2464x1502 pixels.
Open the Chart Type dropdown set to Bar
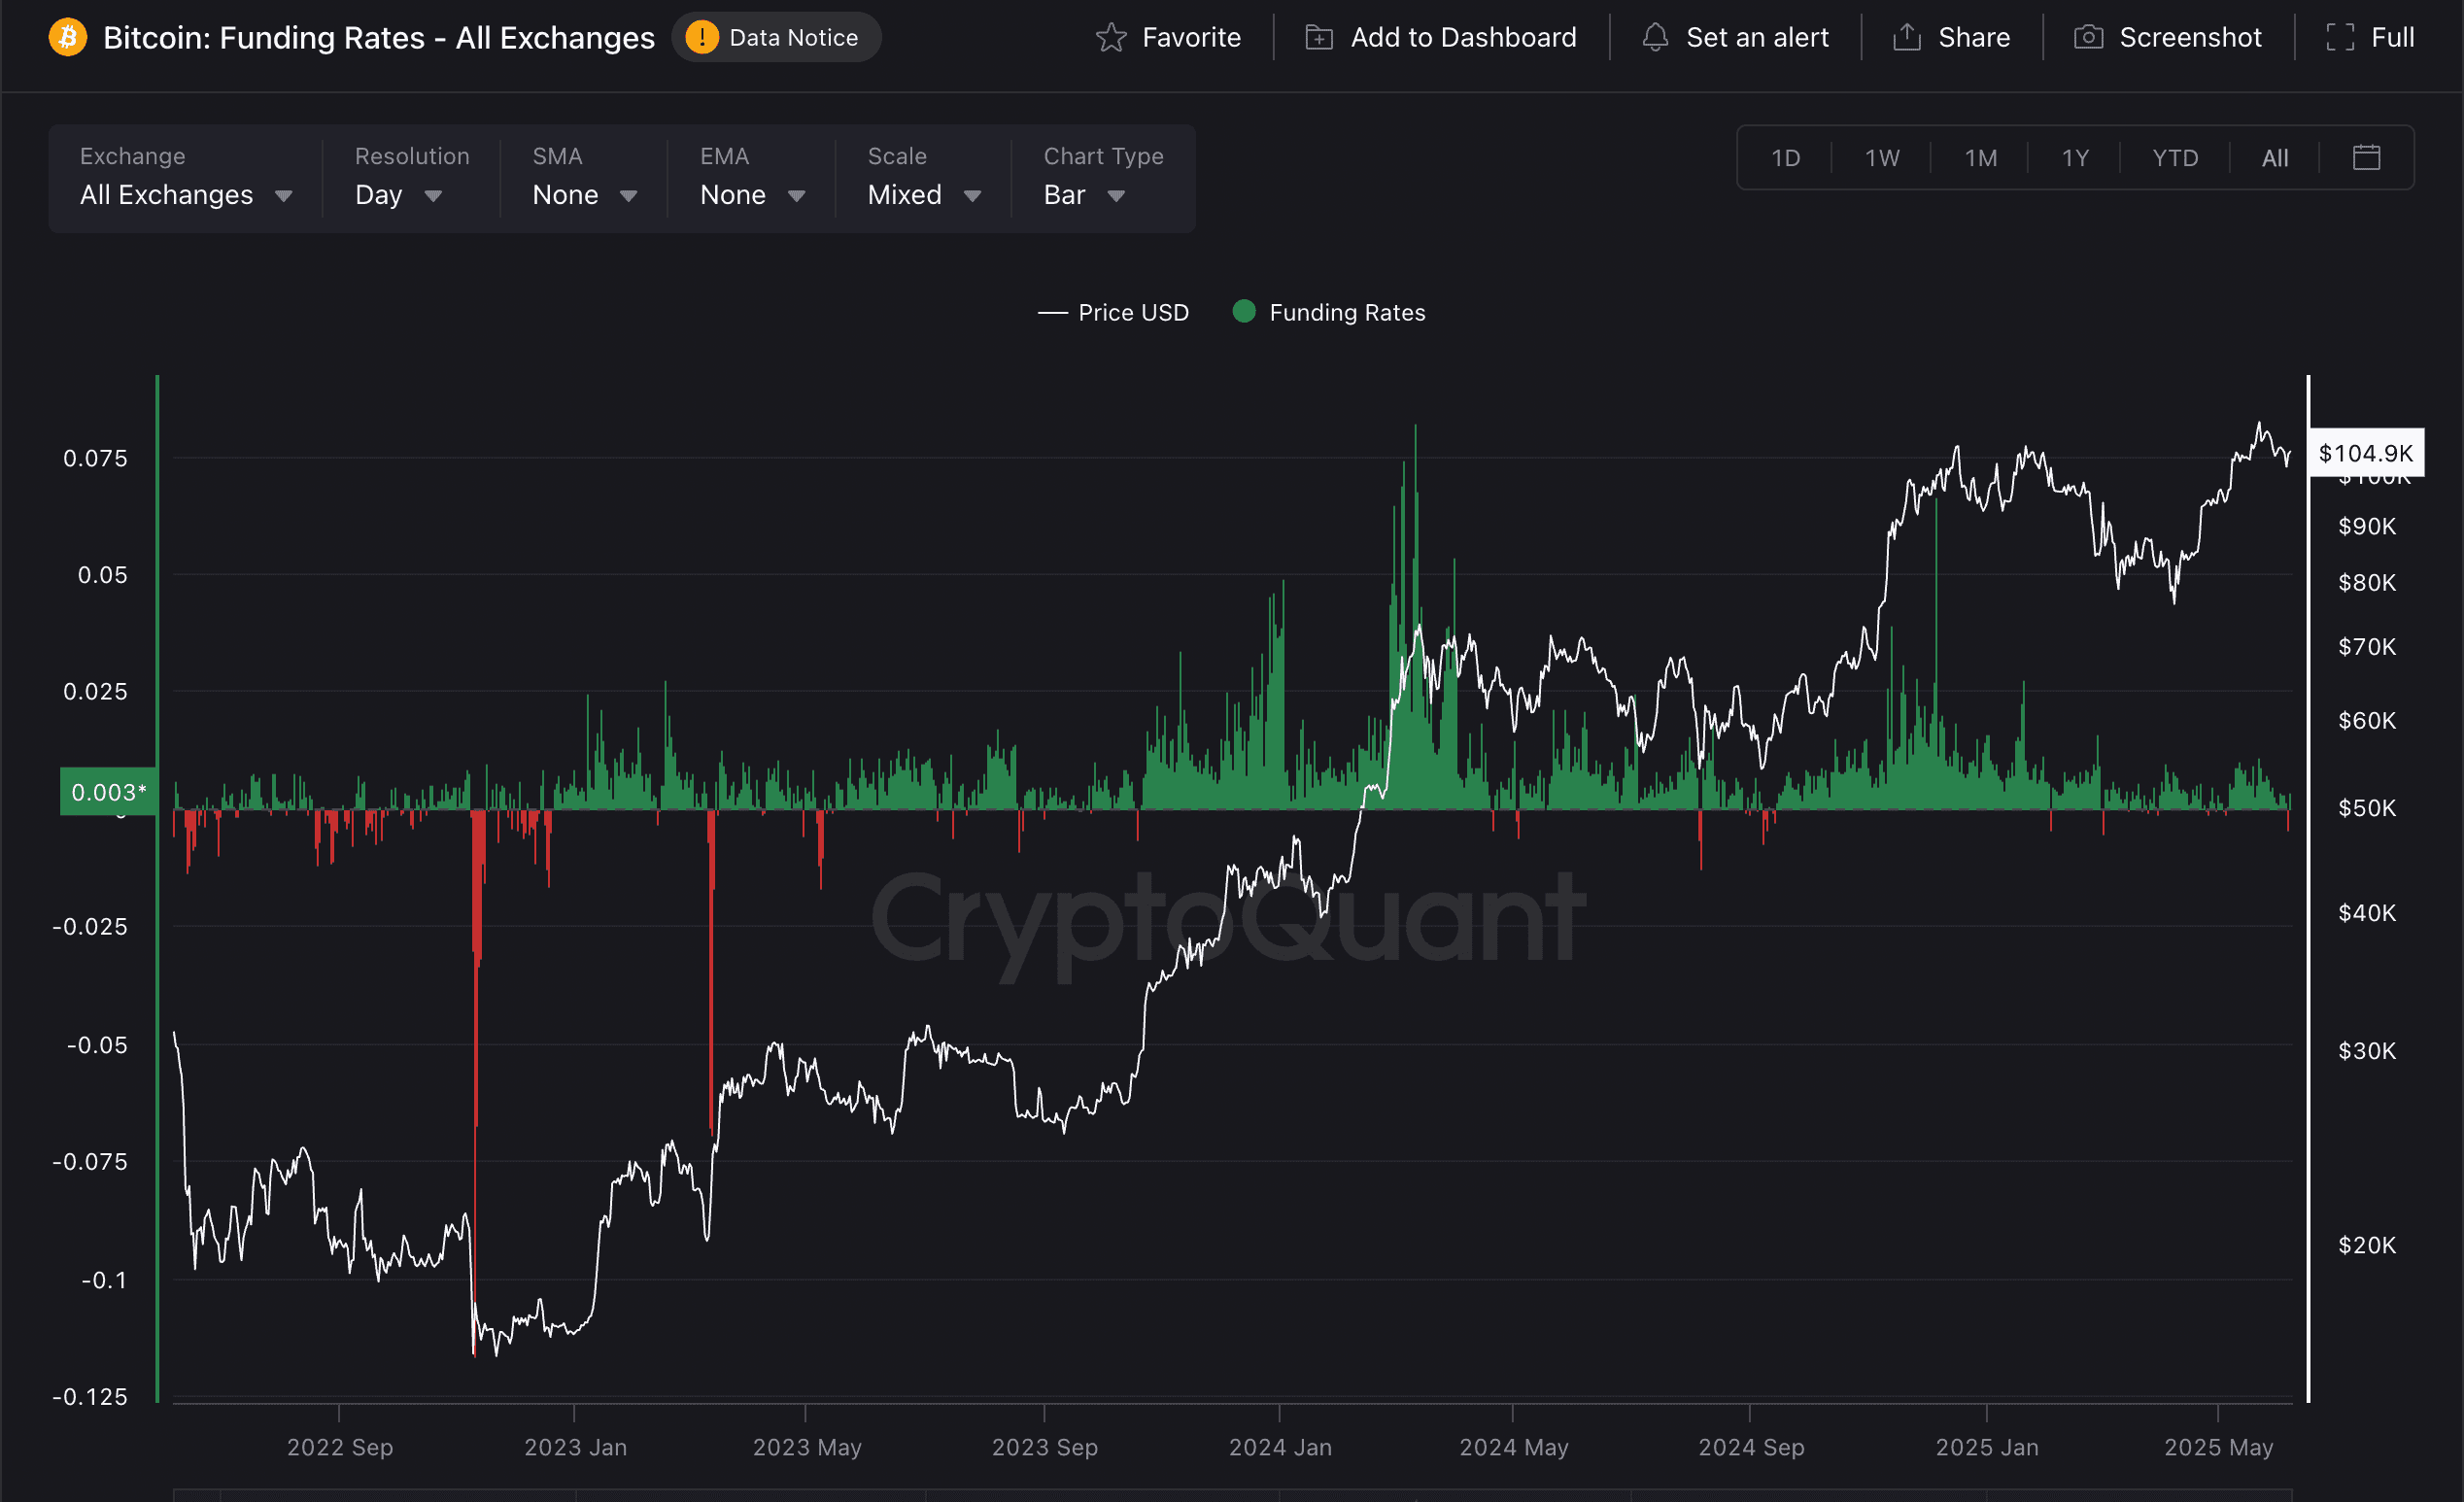(x=1103, y=179)
